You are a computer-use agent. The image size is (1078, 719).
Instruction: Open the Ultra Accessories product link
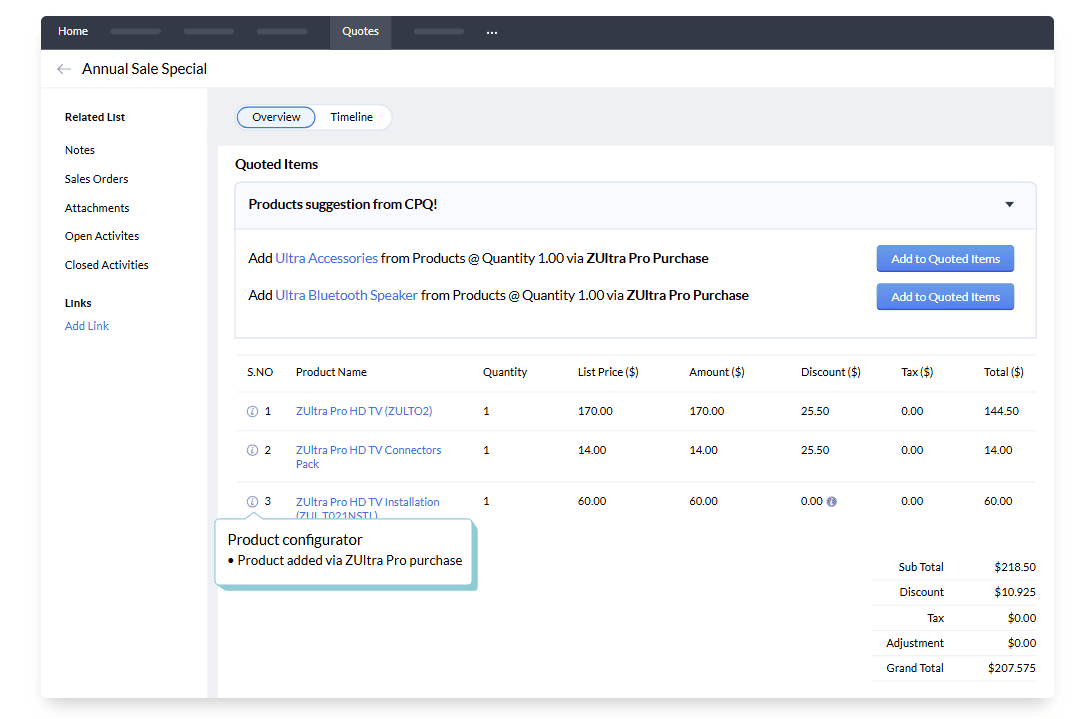click(x=327, y=258)
